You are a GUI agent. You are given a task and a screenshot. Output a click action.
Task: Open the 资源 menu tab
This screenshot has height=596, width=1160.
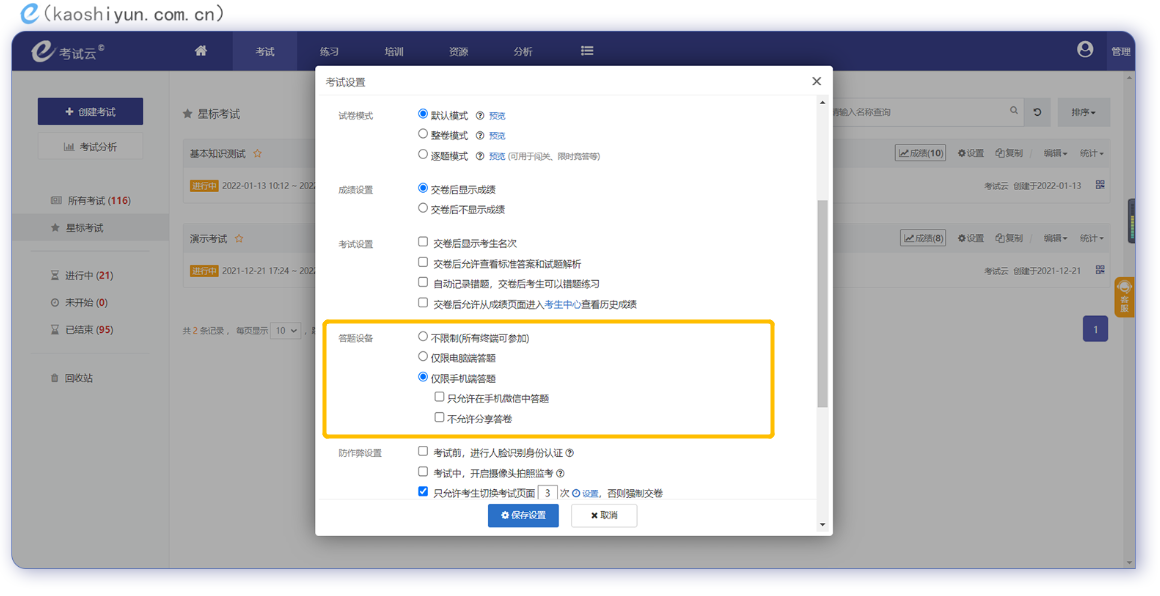click(458, 51)
